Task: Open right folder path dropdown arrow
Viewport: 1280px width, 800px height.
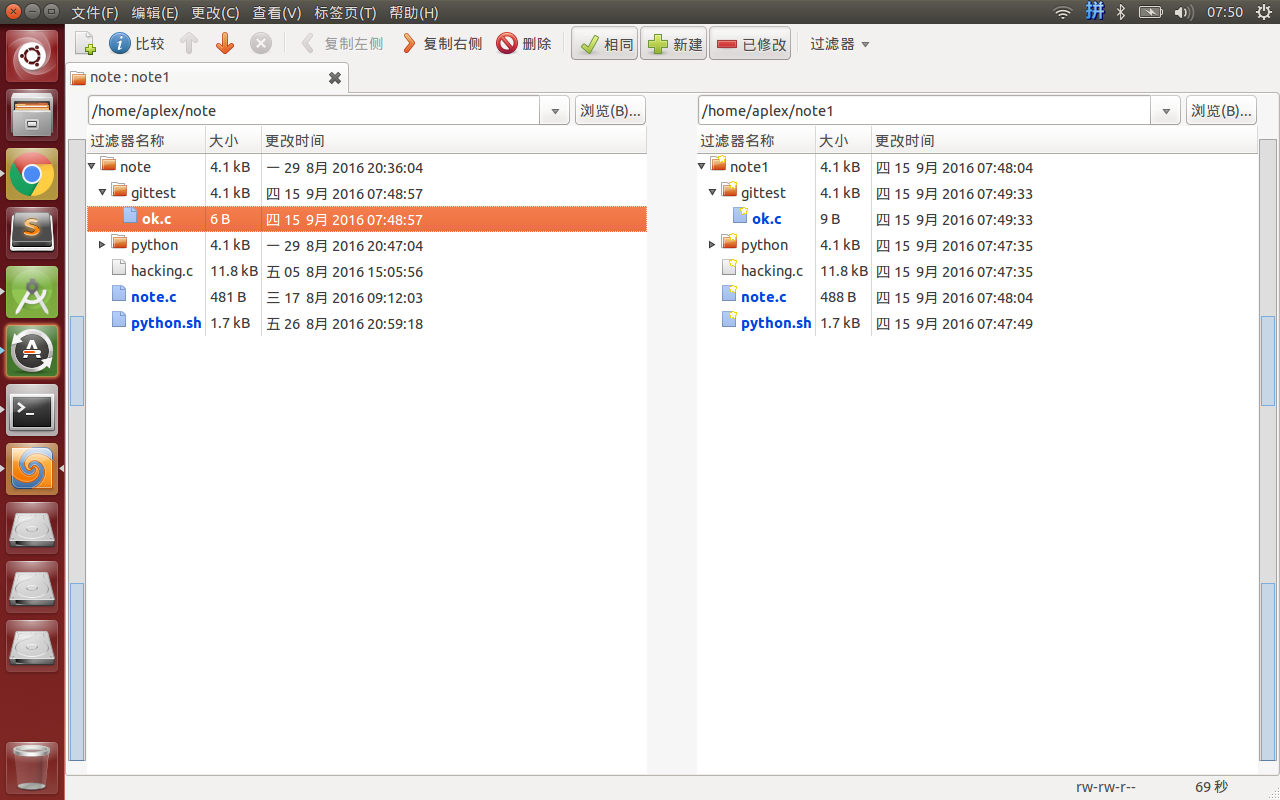Action: (x=1165, y=111)
